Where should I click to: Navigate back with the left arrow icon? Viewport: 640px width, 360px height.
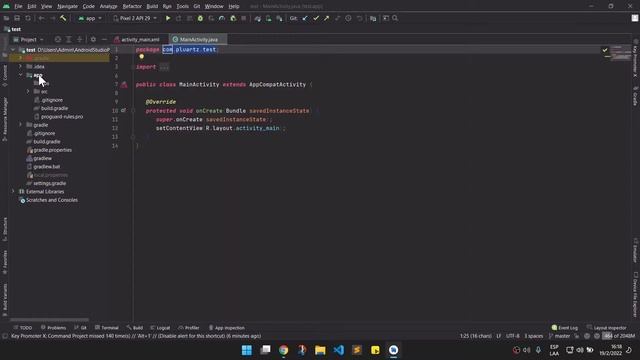click(41, 18)
